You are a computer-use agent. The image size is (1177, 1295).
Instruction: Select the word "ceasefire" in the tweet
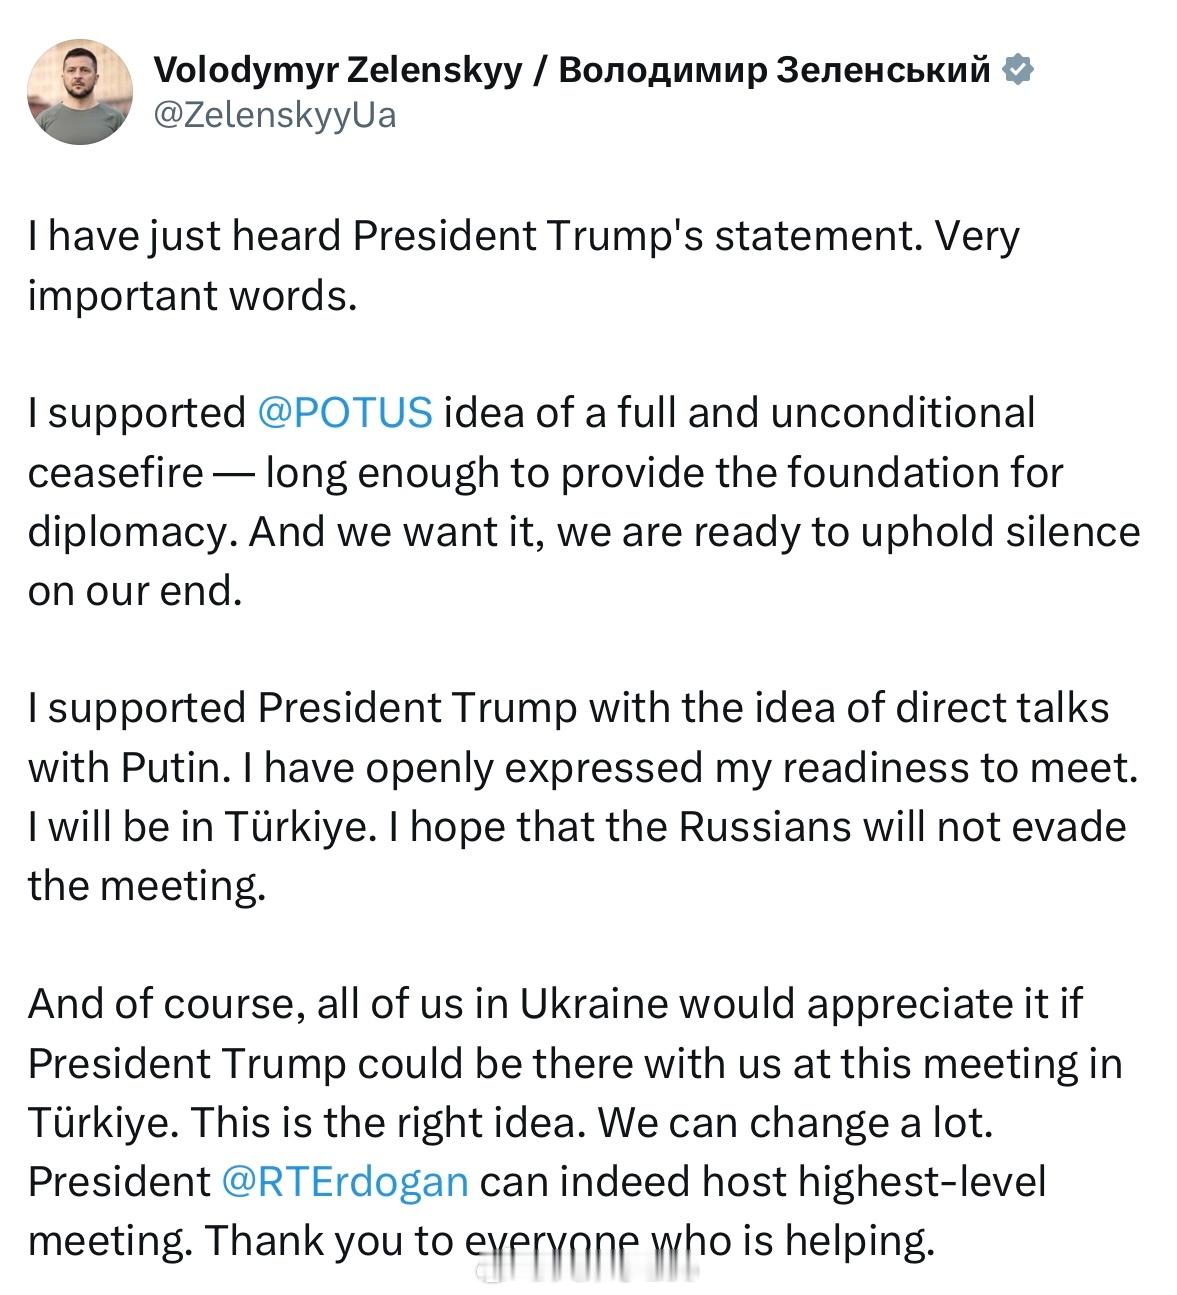[x=115, y=471]
